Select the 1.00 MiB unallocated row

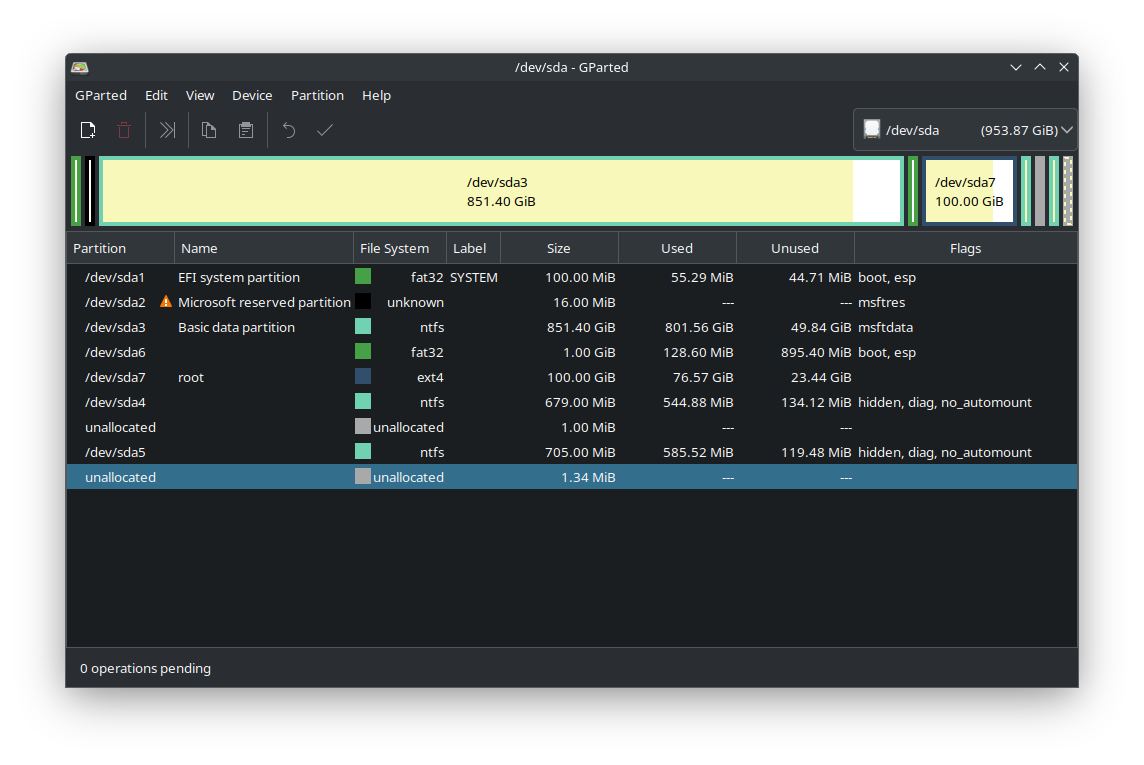(572, 427)
